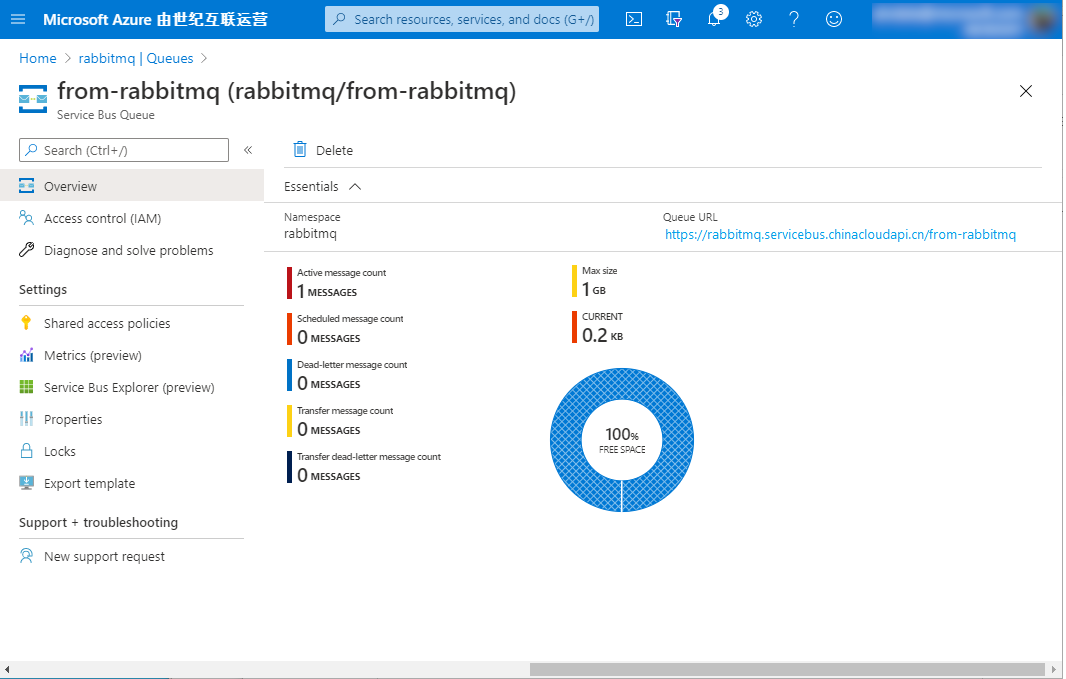Open the Directory + subscription filter icon
The height and width of the screenshot is (679, 1066).
coord(674,19)
